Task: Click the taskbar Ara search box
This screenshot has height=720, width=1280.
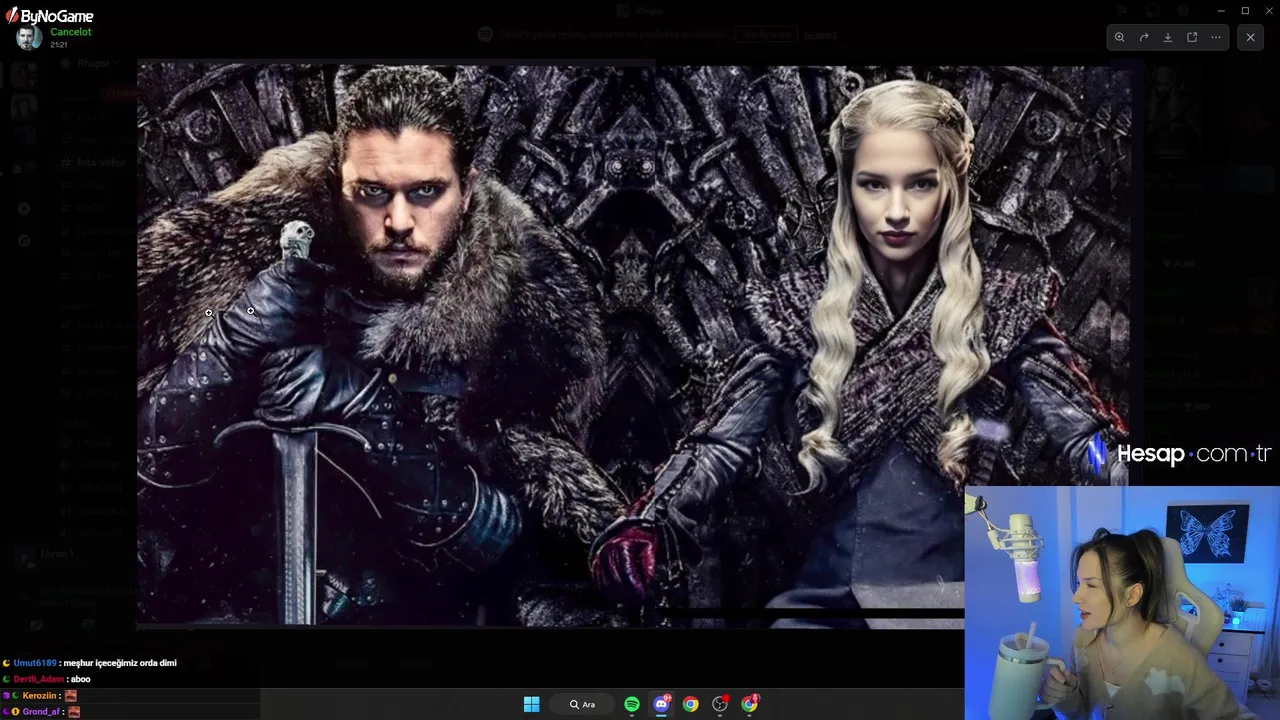Action: [x=583, y=704]
